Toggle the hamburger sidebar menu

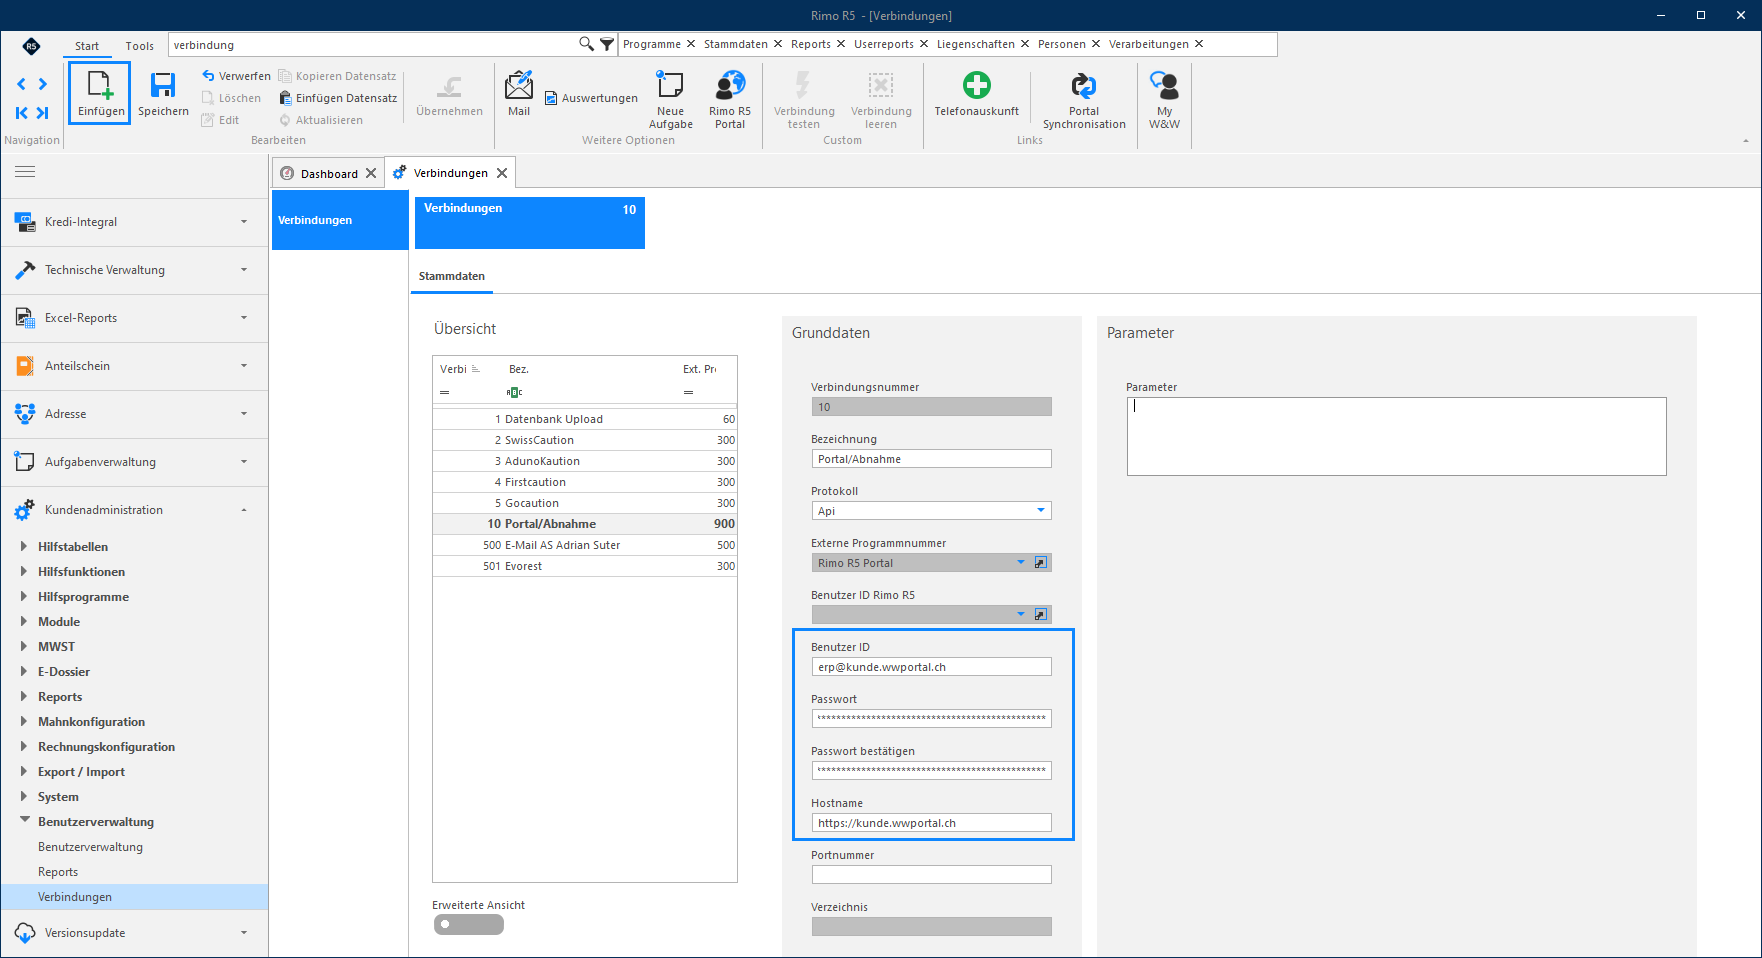pyautogui.click(x=25, y=172)
